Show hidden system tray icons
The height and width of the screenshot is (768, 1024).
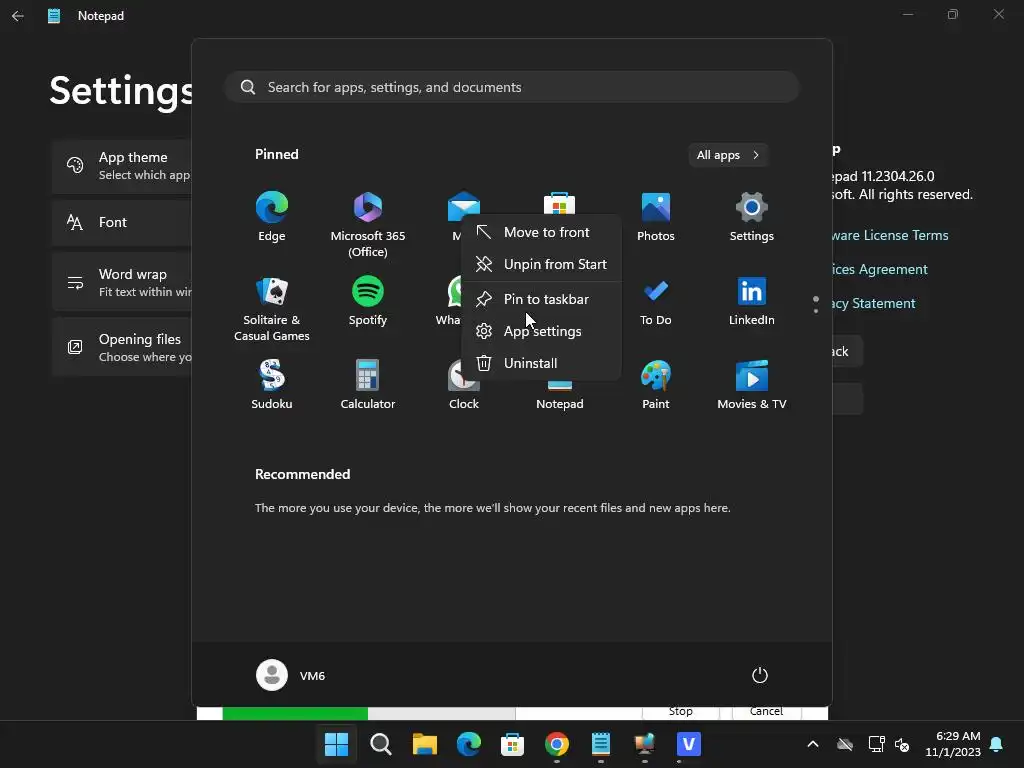[813, 744]
